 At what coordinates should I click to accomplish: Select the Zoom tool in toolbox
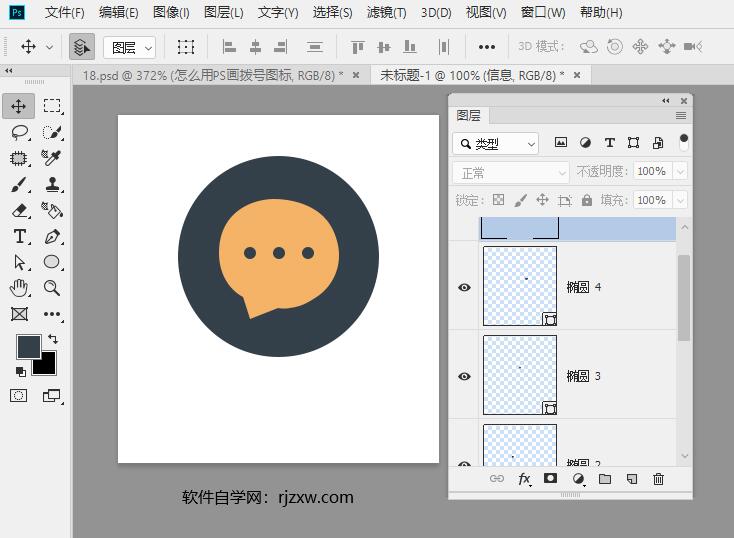52,288
